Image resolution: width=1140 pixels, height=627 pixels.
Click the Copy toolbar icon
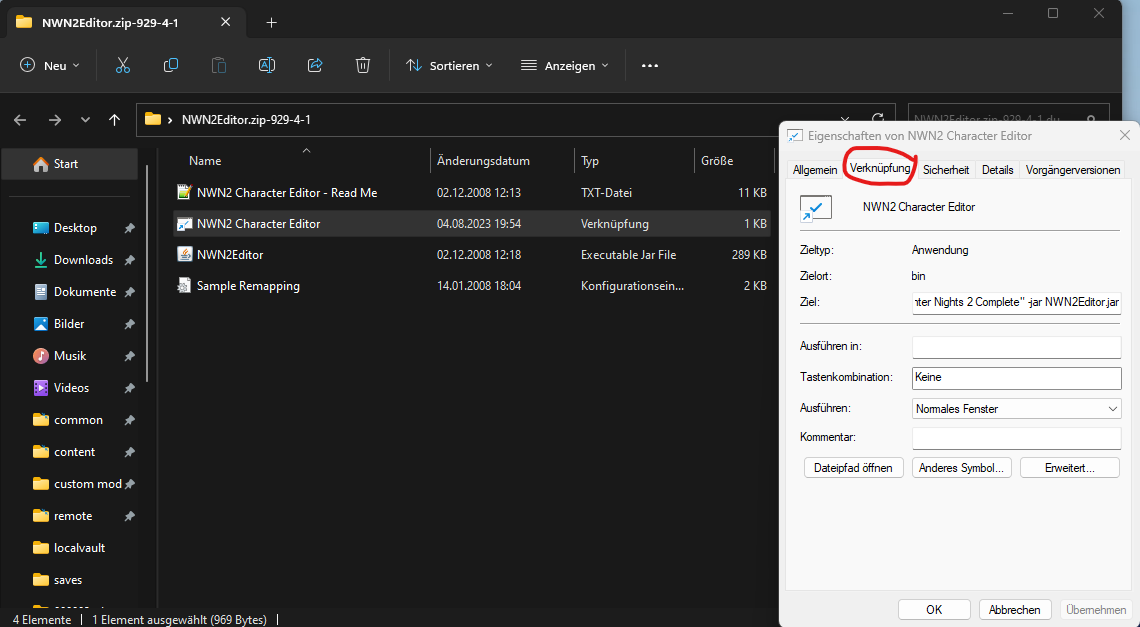pos(171,65)
